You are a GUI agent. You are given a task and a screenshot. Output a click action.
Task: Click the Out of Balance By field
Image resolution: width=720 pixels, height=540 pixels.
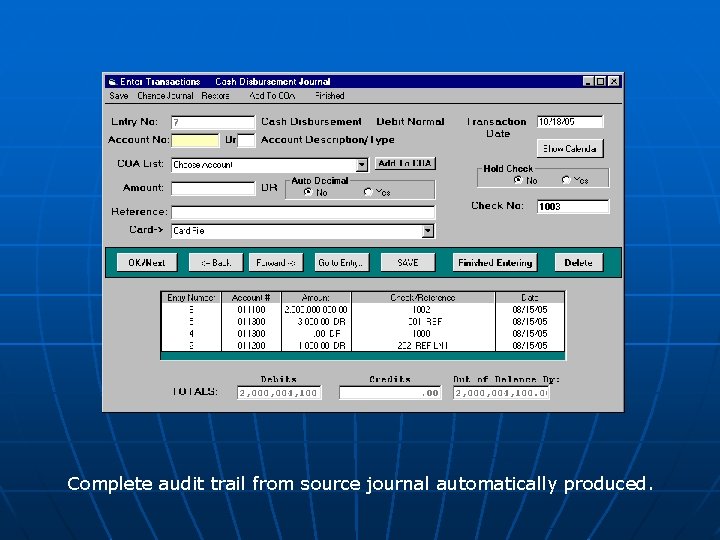[501, 393]
